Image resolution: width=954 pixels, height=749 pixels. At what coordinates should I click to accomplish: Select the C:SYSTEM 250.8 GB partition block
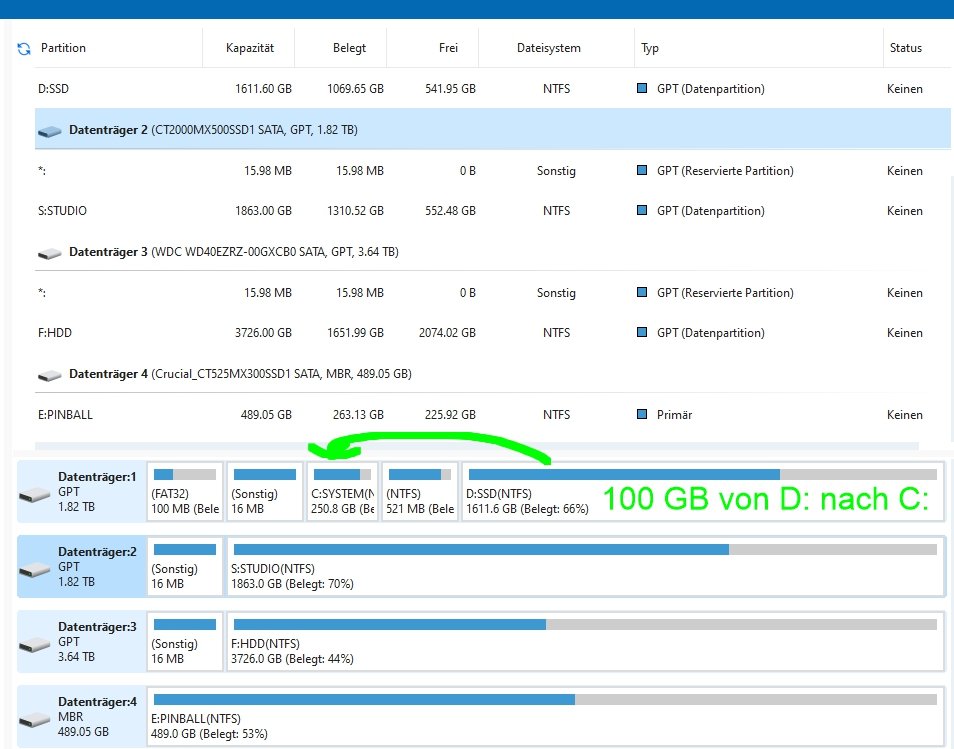343,492
